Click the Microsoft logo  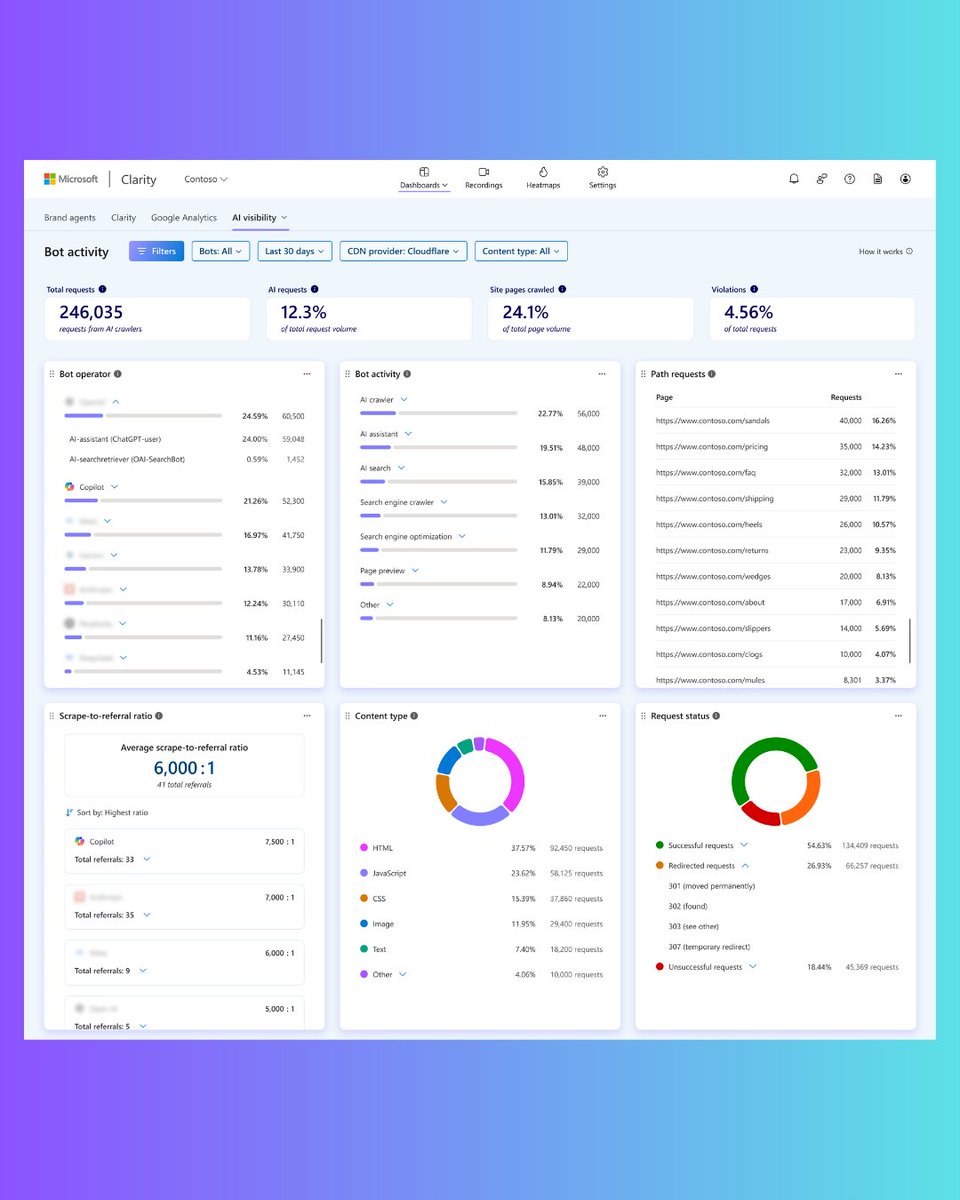pos(71,179)
